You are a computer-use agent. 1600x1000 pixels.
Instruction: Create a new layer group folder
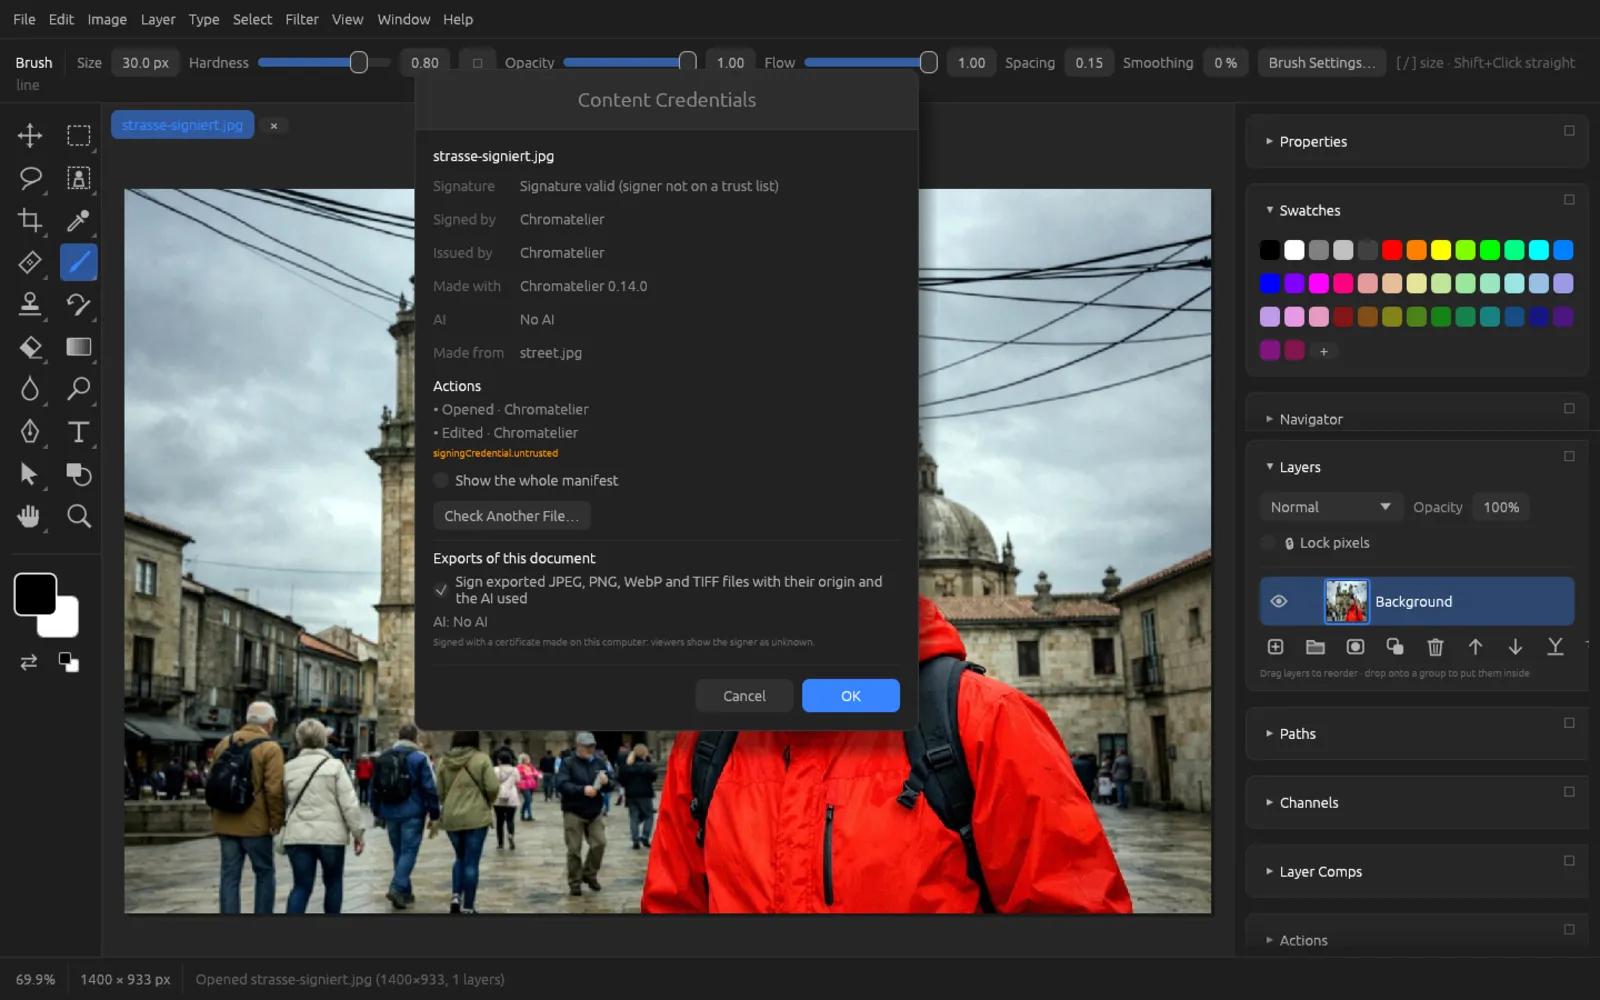pyautogui.click(x=1315, y=647)
